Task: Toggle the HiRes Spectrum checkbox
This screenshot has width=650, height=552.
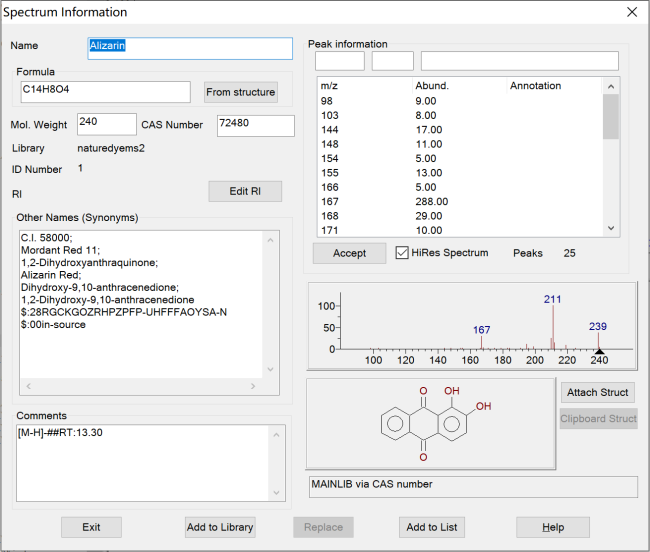Action: tap(403, 253)
